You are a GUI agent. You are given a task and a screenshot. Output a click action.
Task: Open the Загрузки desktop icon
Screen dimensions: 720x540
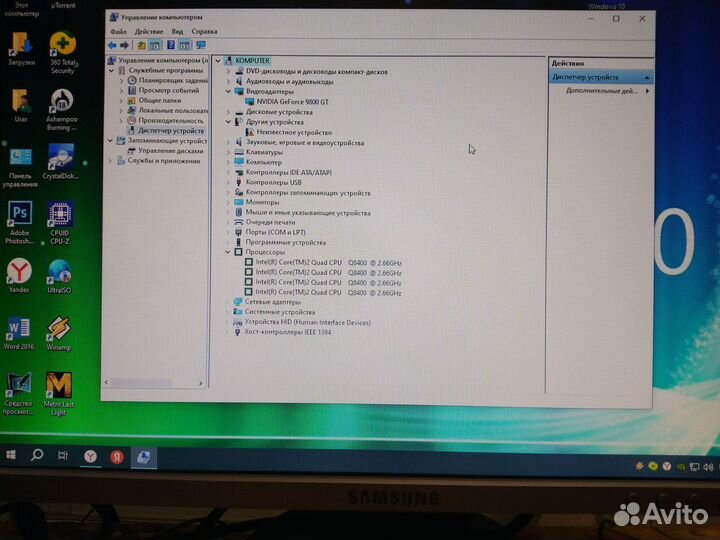[x=21, y=48]
